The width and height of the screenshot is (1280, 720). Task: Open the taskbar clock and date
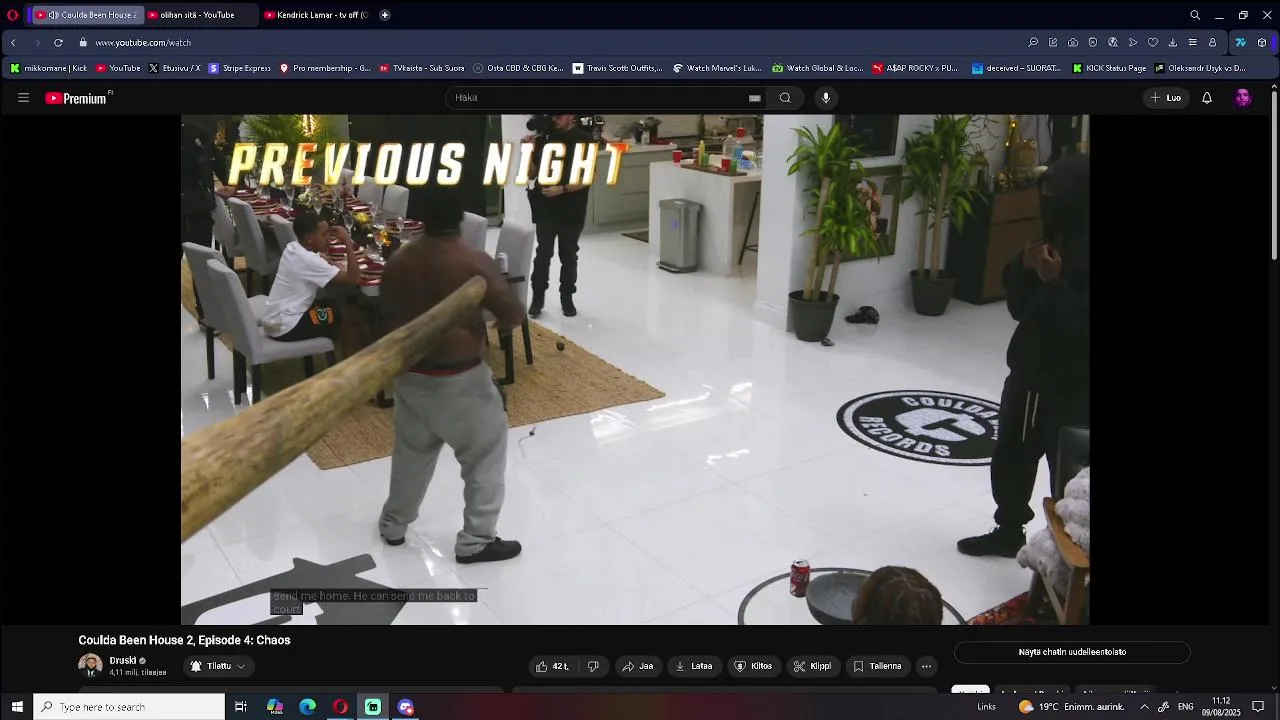click(x=1221, y=707)
